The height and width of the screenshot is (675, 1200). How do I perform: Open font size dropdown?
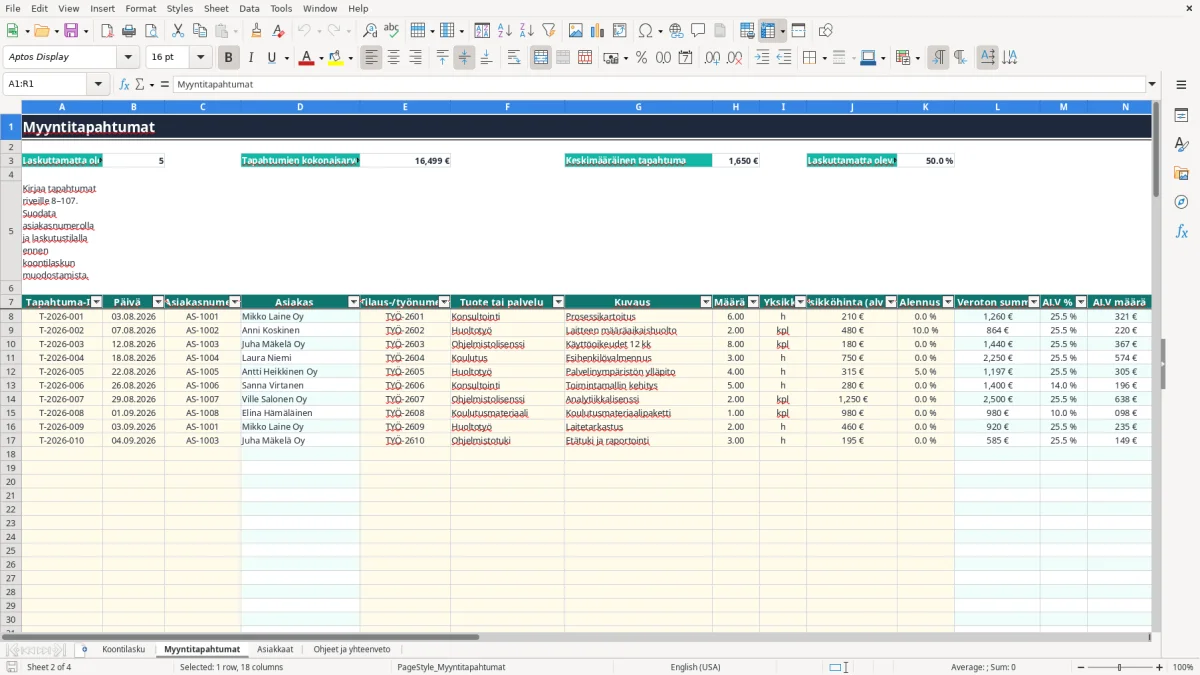[x=201, y=57]
